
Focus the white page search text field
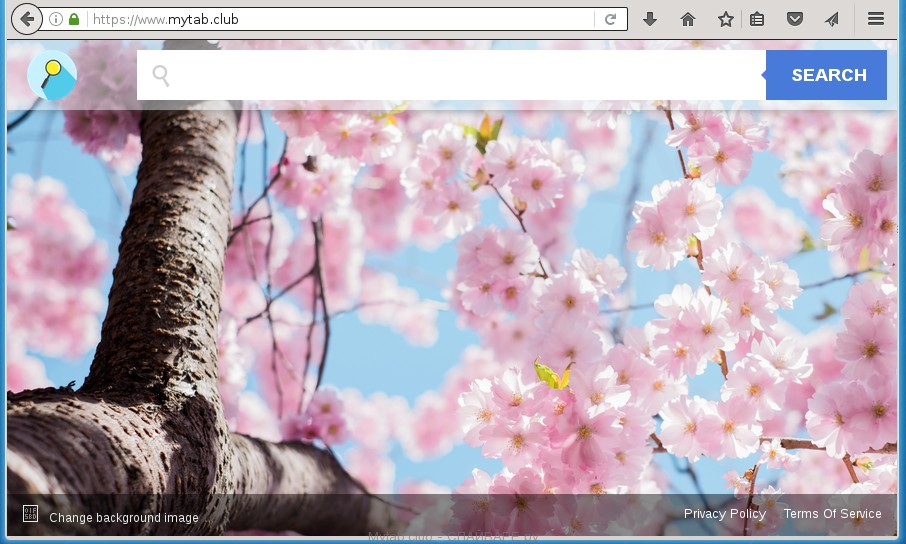[460, 75]
